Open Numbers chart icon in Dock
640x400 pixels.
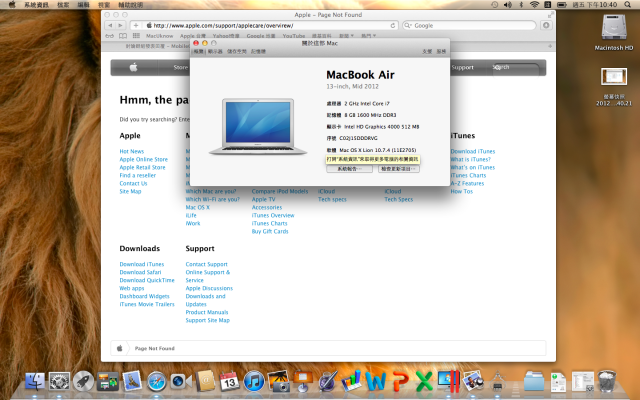(x=351, y=382)
